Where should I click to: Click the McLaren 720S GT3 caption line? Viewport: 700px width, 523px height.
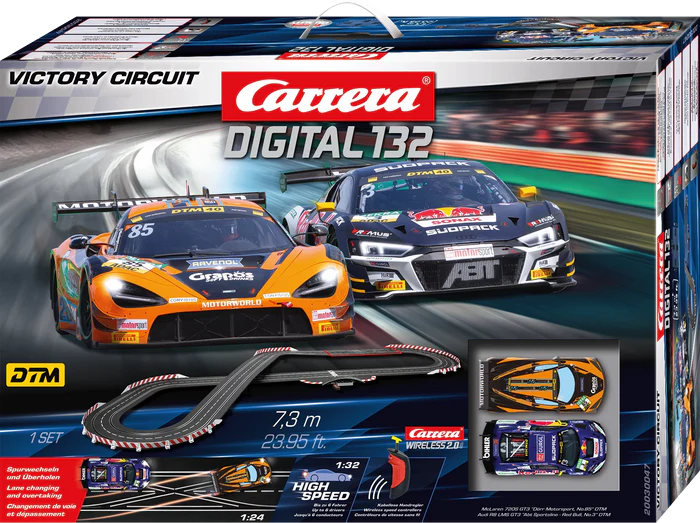(543, 509)
